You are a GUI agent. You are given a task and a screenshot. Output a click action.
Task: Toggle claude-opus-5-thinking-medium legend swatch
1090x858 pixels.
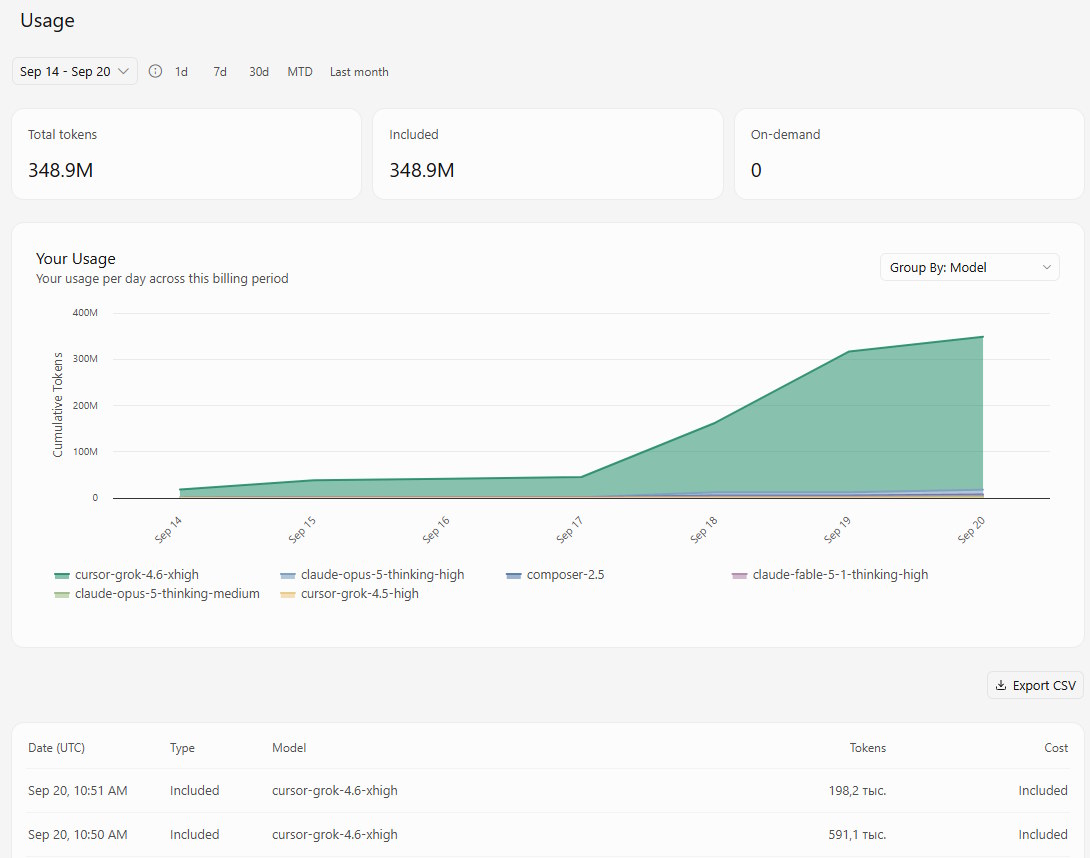coord(62,594)
